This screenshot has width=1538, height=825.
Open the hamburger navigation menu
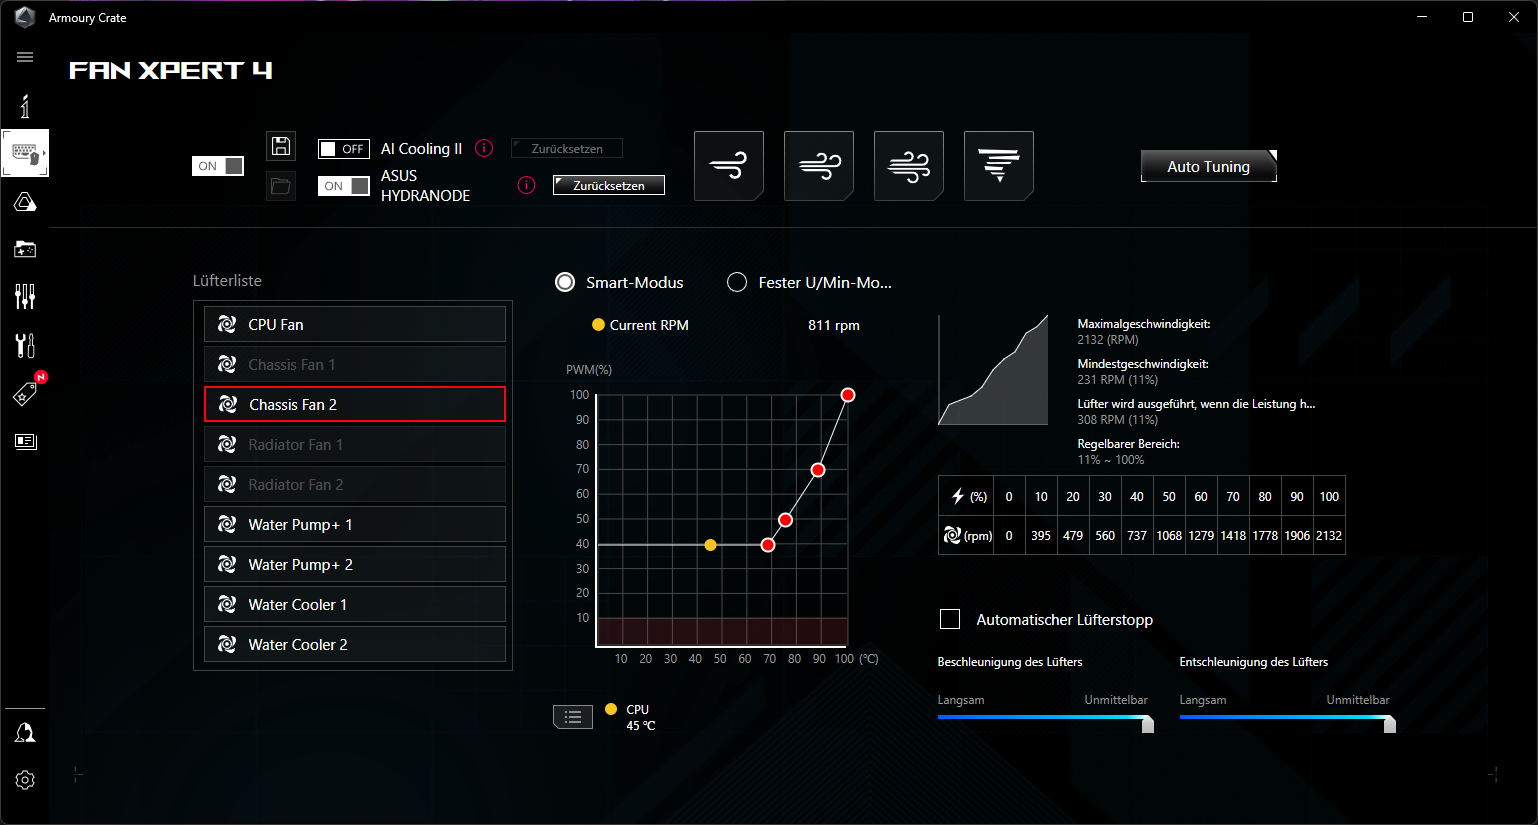[25, 57]
